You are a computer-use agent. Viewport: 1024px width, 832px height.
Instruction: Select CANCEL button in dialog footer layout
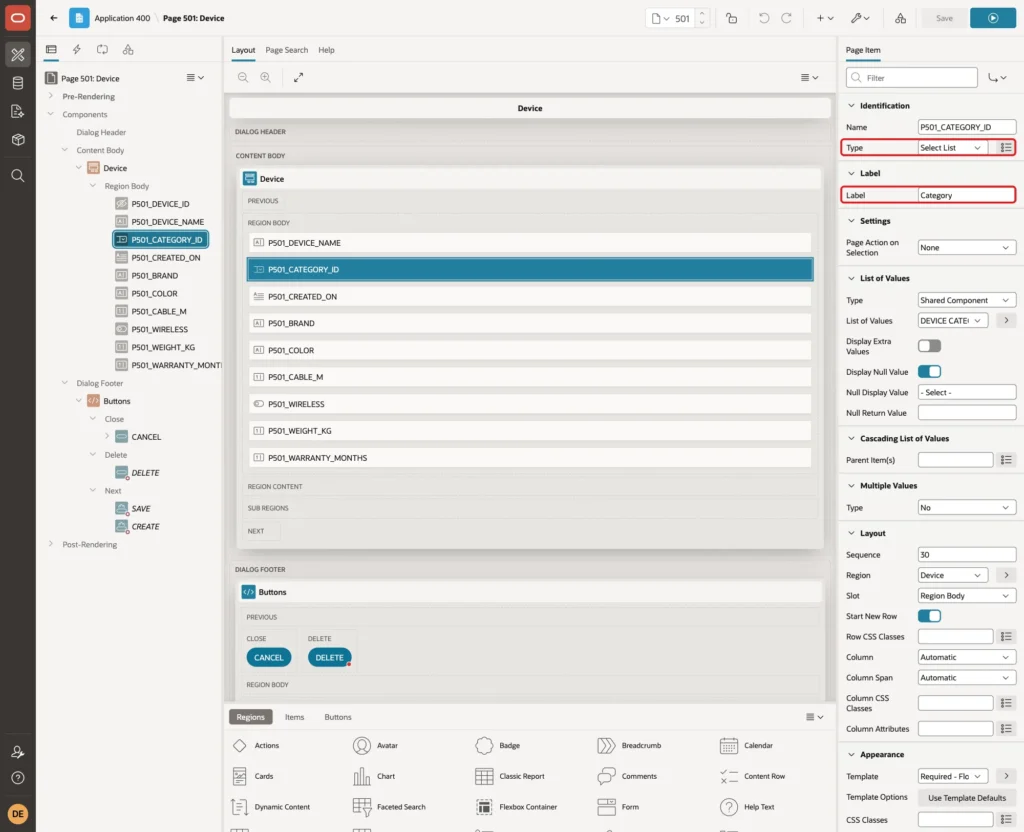click(x=268, y=658)
